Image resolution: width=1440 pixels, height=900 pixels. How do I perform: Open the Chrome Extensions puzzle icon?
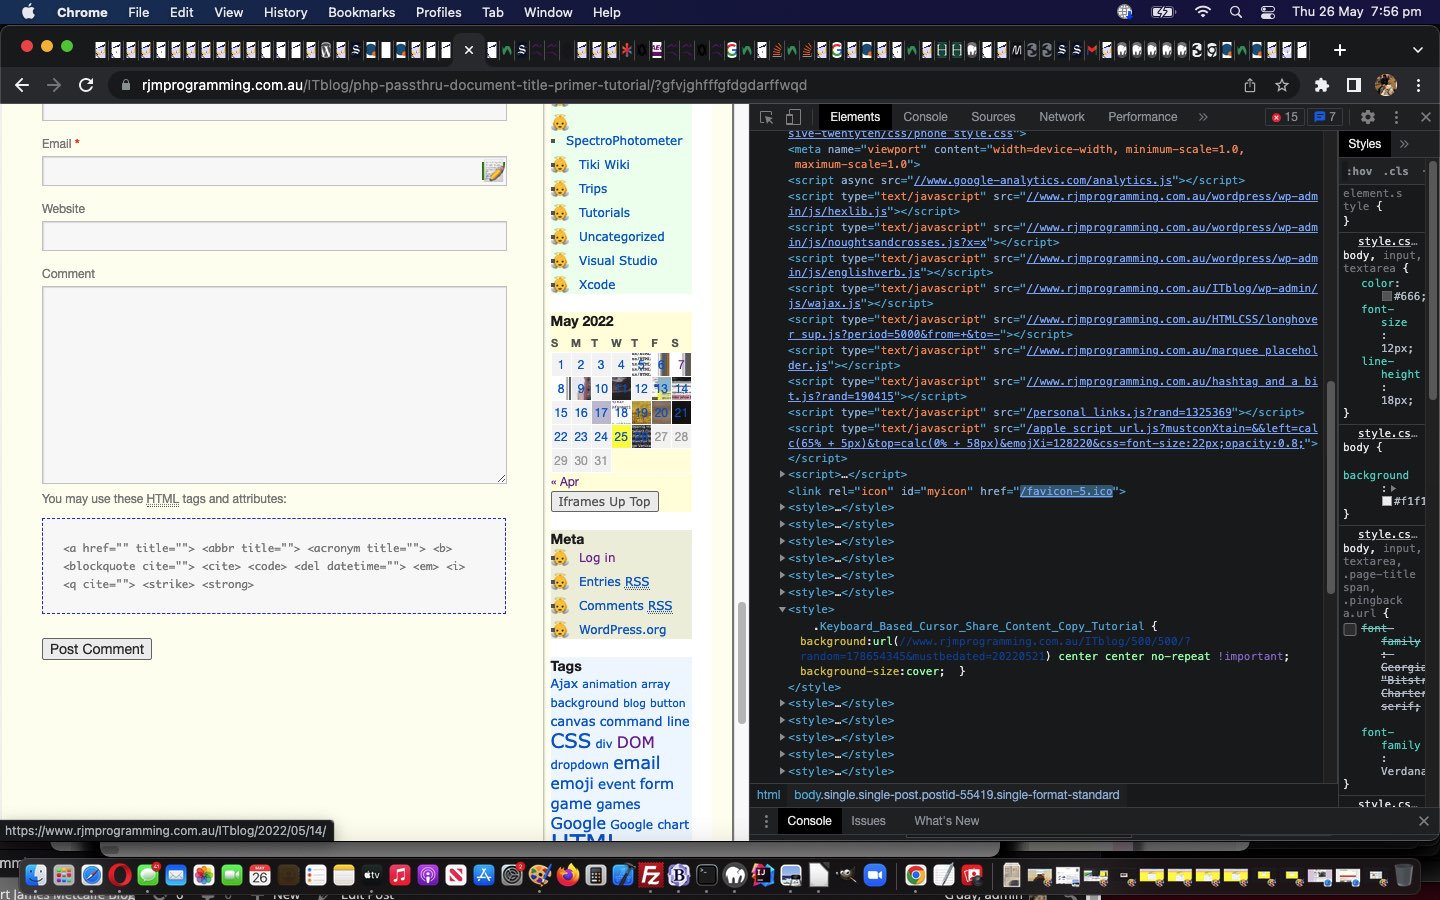[x=1322, y=85]
